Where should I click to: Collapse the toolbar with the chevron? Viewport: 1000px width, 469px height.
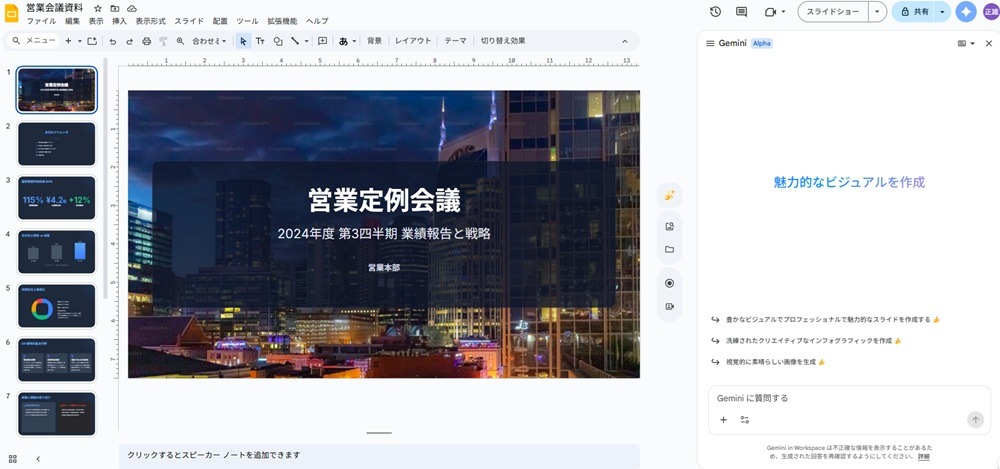(x=625, y=41)
